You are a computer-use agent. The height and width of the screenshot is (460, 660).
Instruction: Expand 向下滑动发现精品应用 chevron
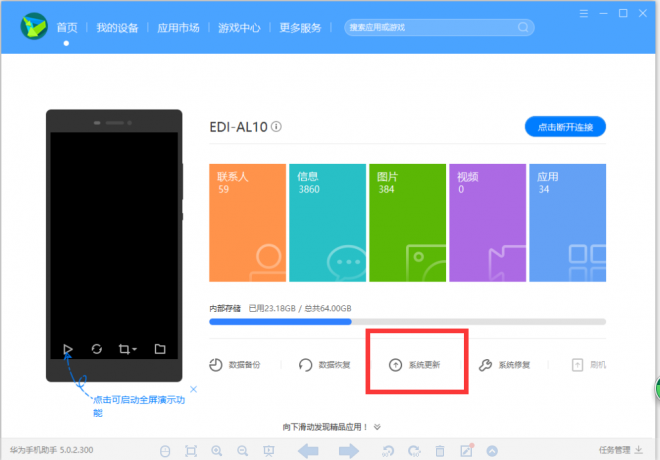click(377, 427)
